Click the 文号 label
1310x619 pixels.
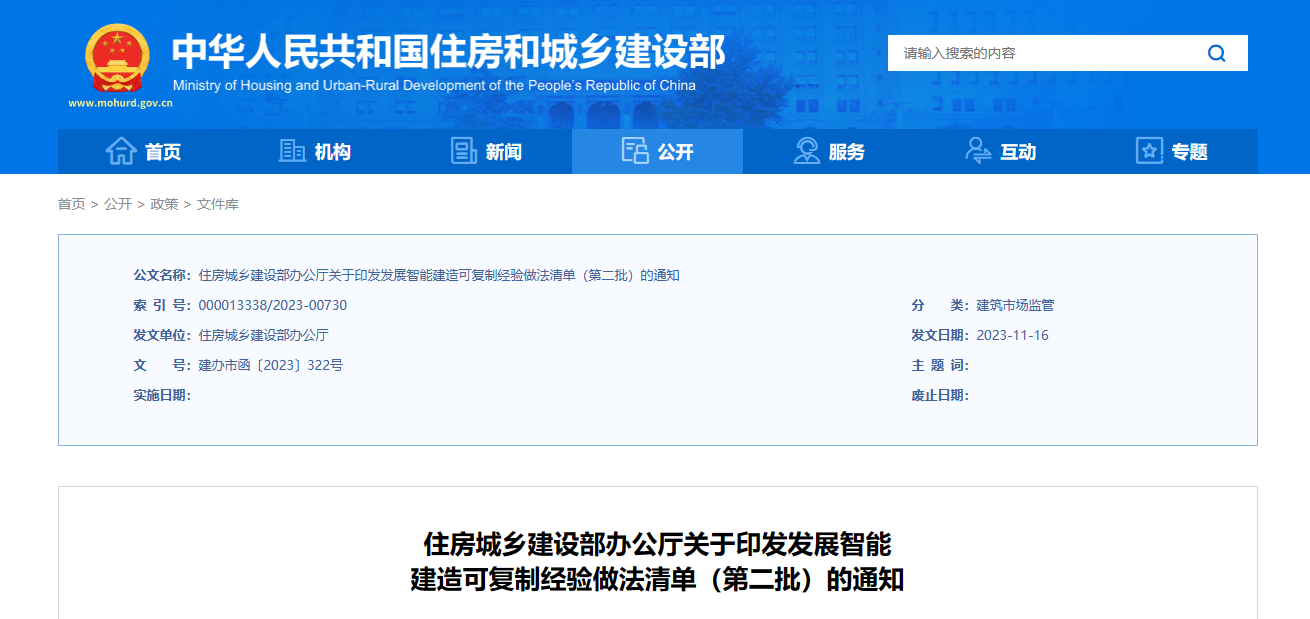(162, 365)
